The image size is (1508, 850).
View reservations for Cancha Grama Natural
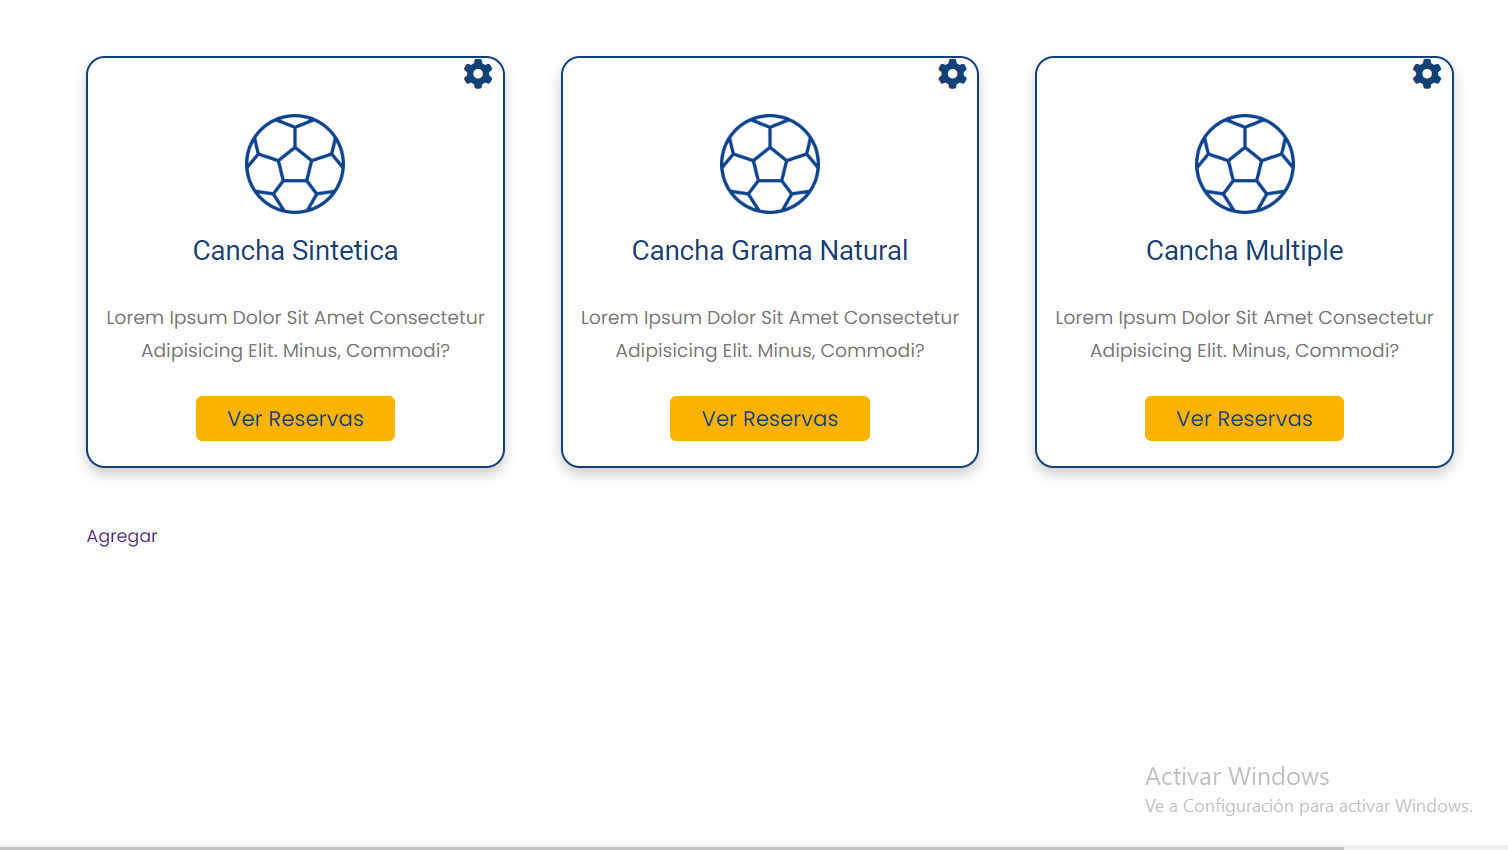coord(770,418)
